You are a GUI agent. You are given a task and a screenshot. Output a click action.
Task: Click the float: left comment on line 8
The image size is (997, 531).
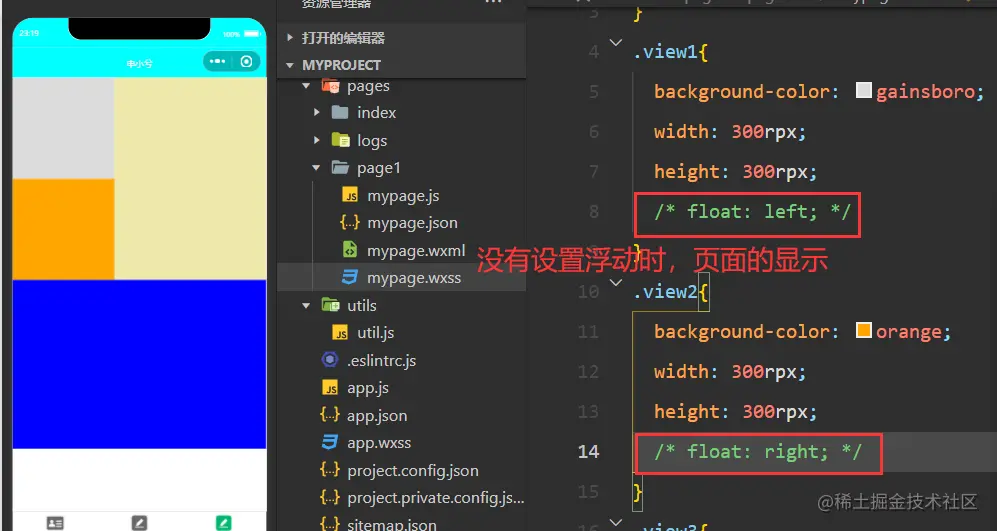click(x=752, y=212)
